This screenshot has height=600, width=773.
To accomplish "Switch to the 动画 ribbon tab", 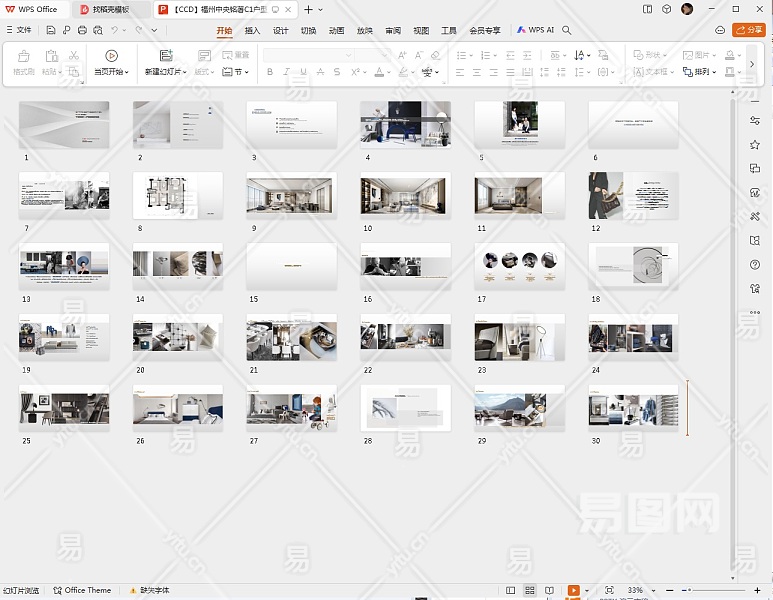I will (336, 31).
